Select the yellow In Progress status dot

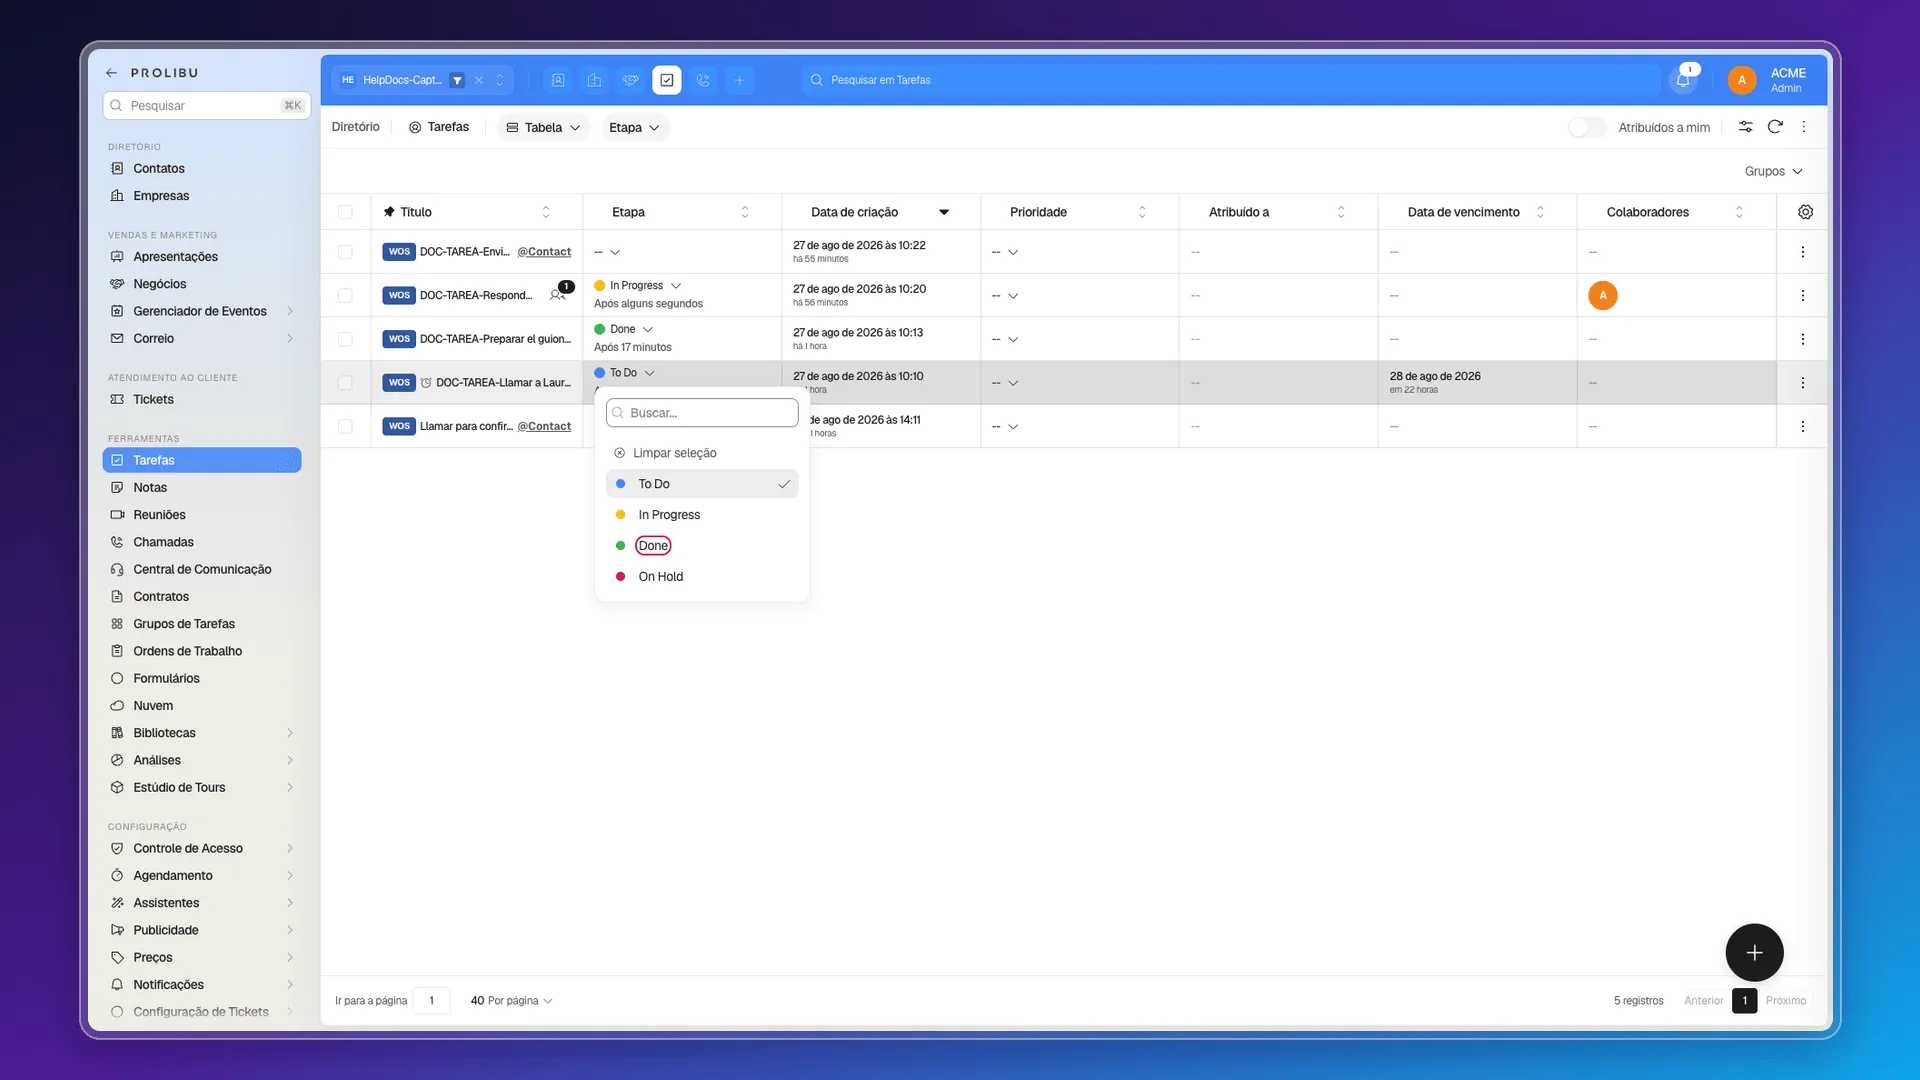[620, 515]
